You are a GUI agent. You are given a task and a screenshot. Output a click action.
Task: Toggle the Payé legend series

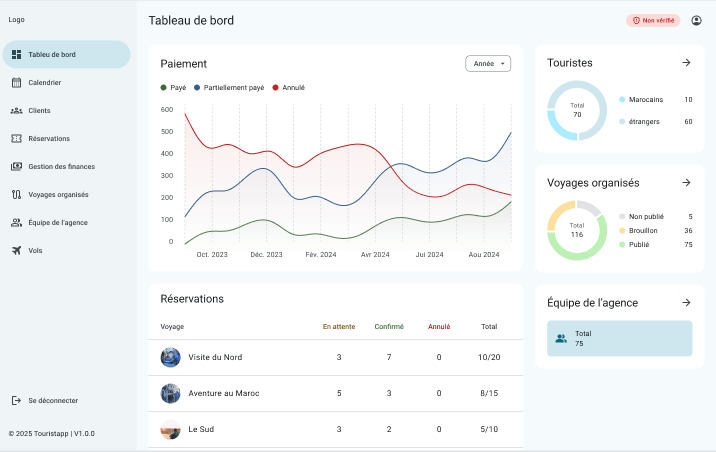173,88
